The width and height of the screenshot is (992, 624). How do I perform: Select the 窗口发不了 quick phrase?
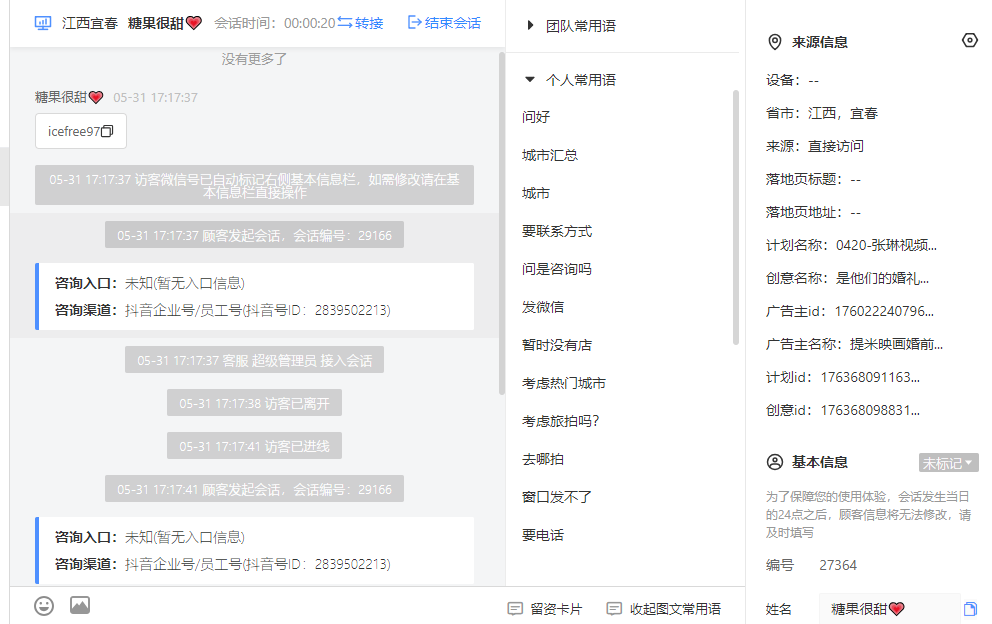point(557,497)
